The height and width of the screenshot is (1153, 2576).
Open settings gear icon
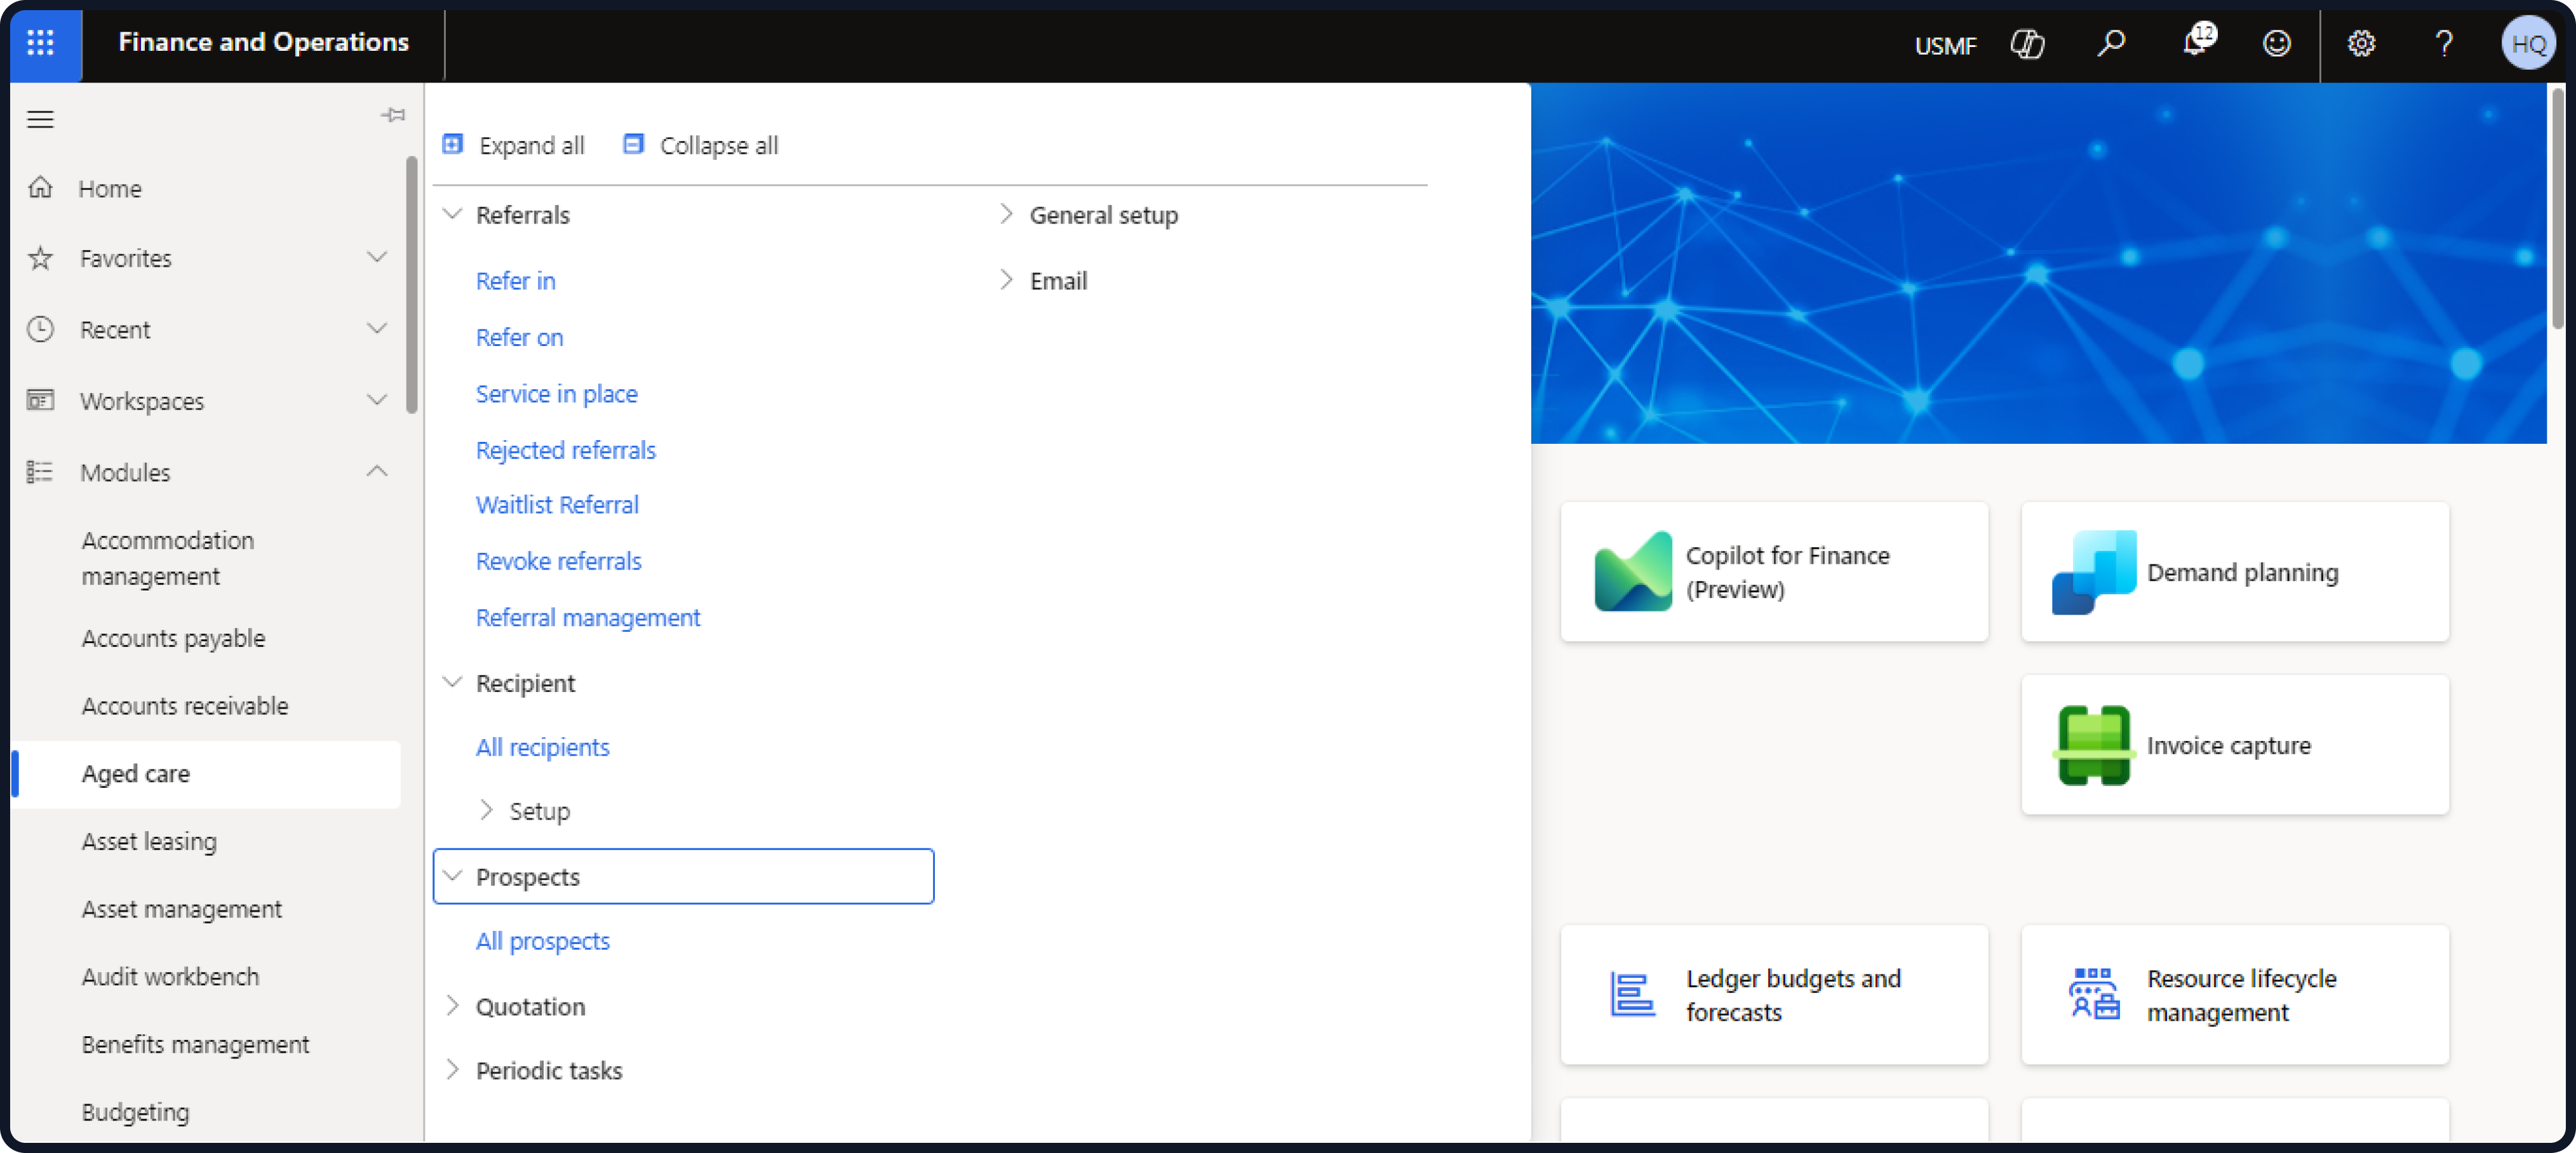click(x=2361, y=44)
